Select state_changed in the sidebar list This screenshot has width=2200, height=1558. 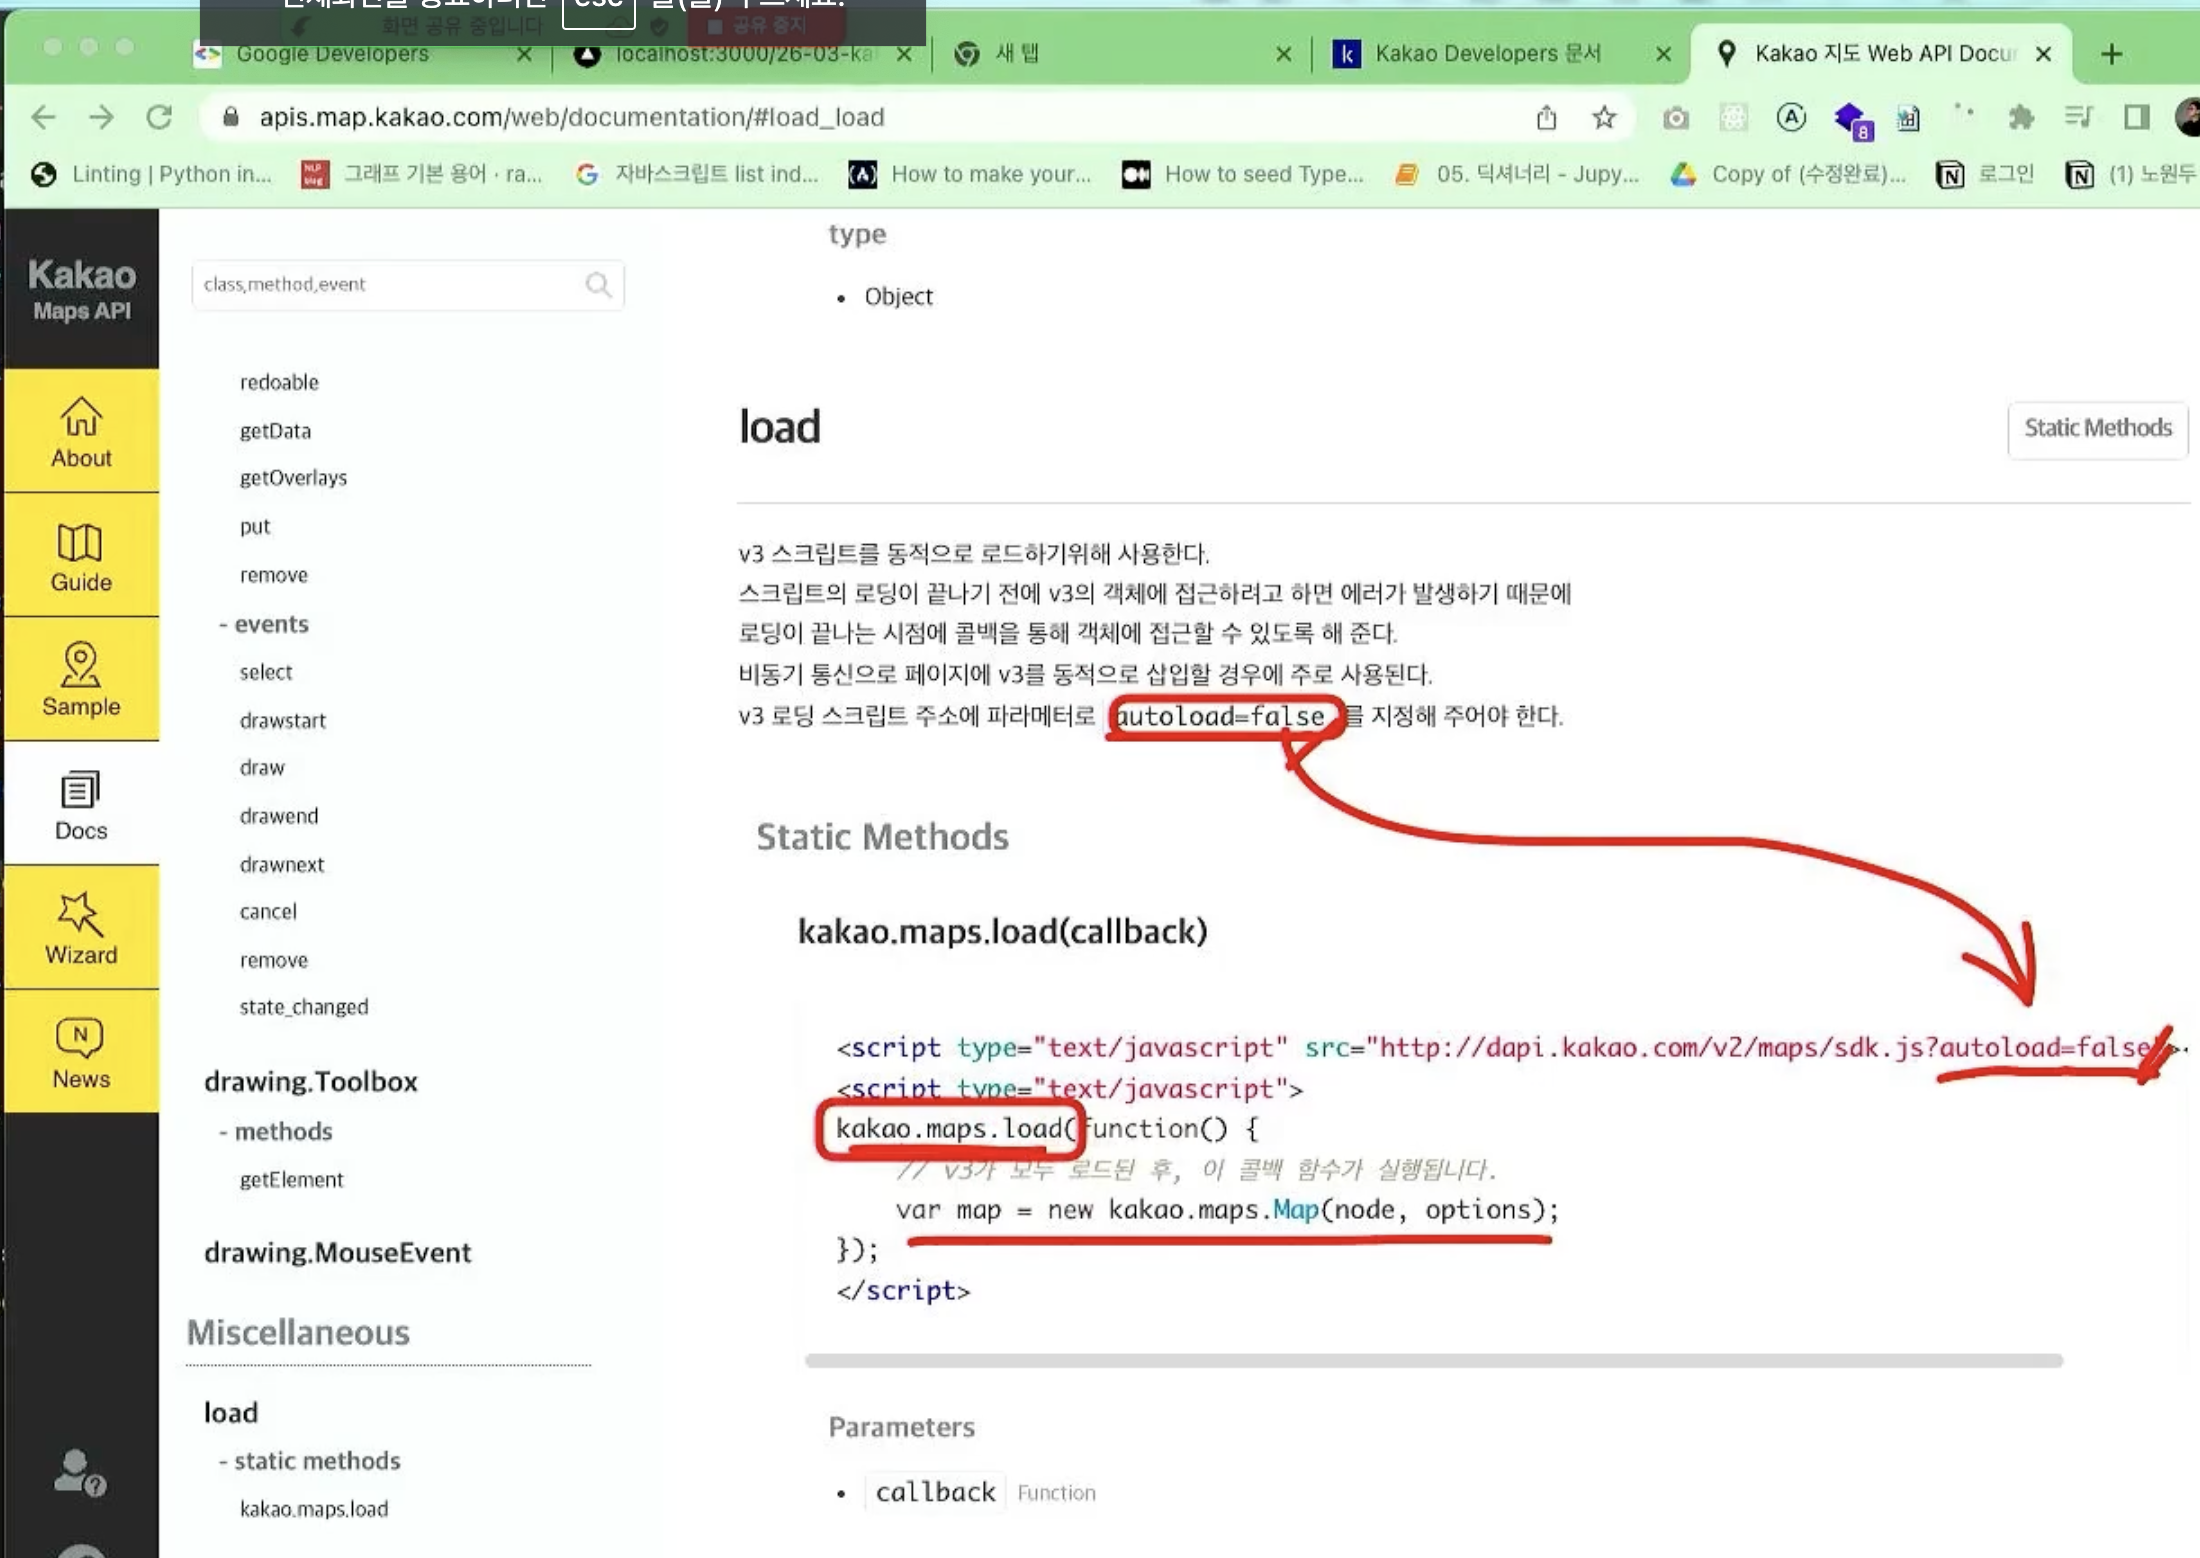tap(304, 1007)
